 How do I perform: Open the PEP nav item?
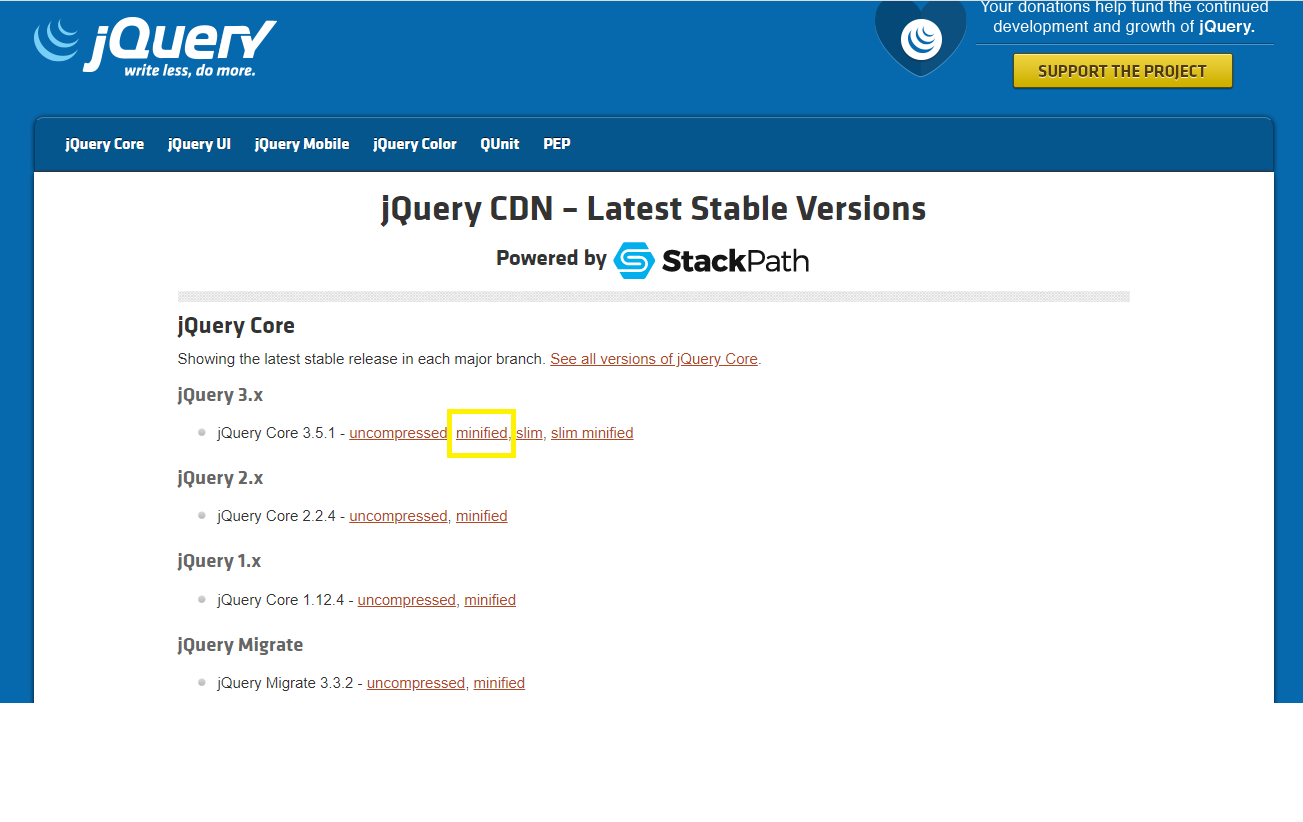click(557, 144)
